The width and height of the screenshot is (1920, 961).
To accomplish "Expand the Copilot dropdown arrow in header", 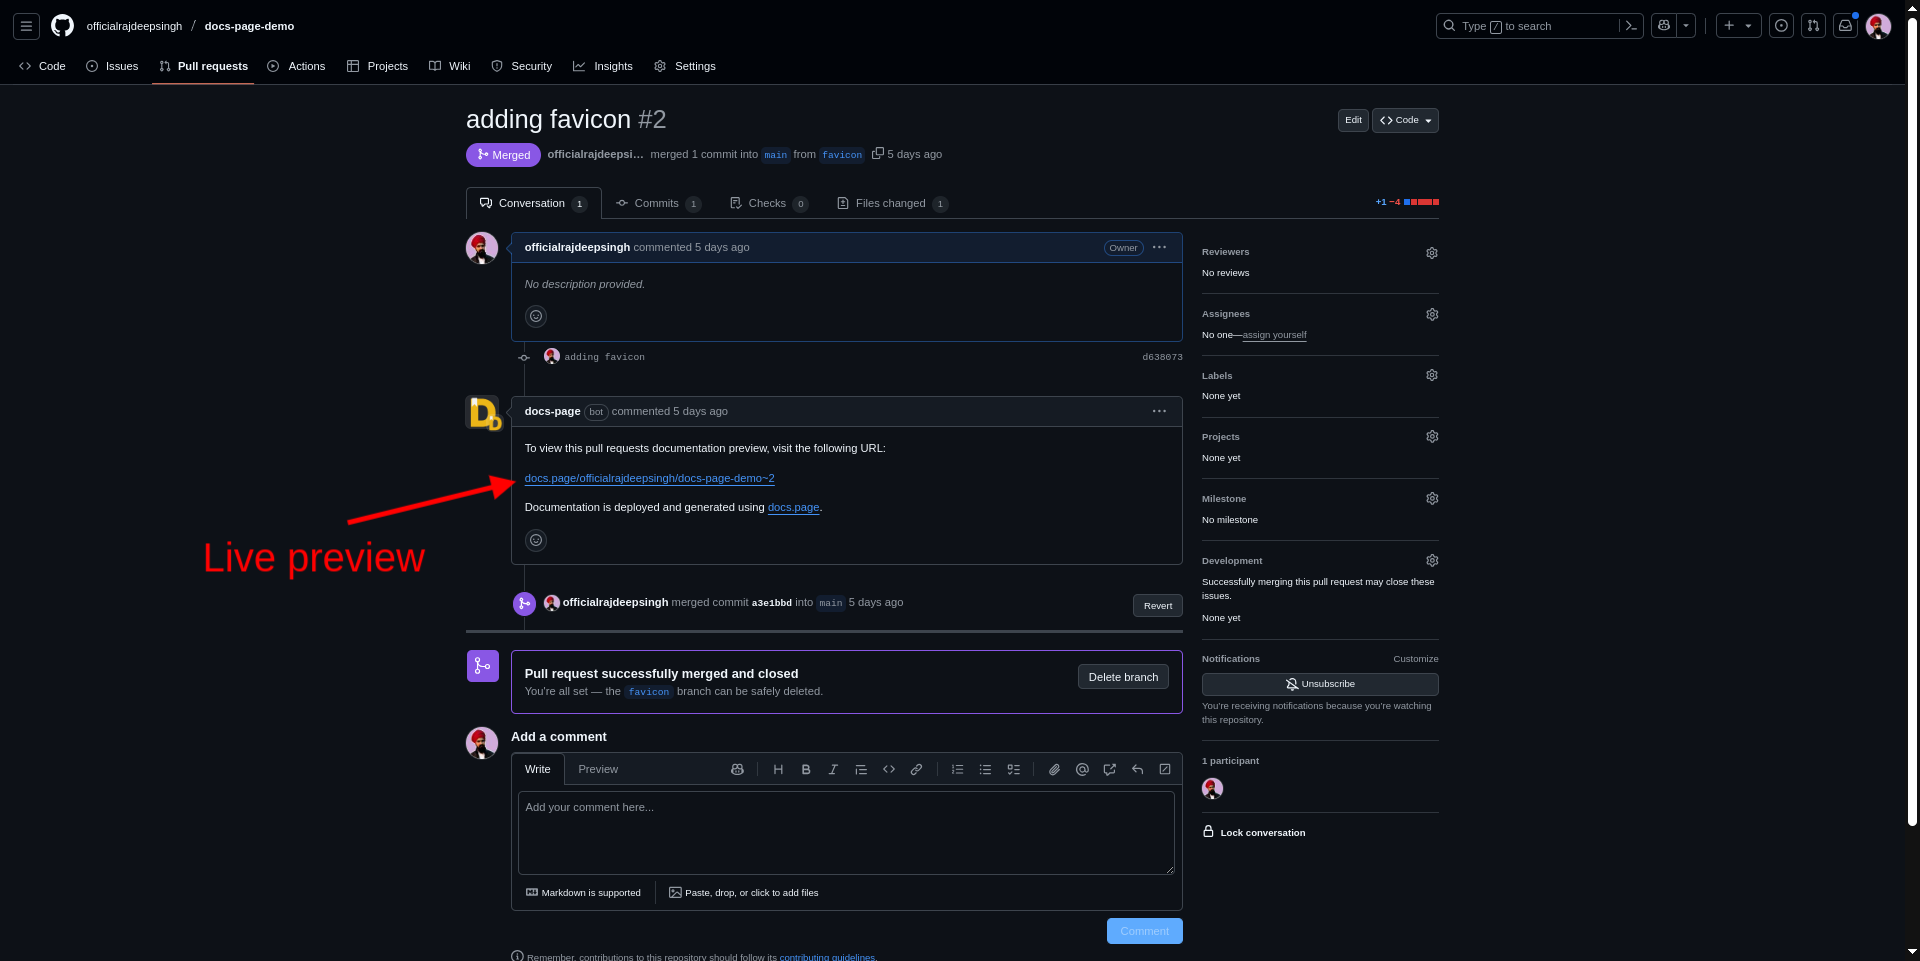I will click(1686, 26).
